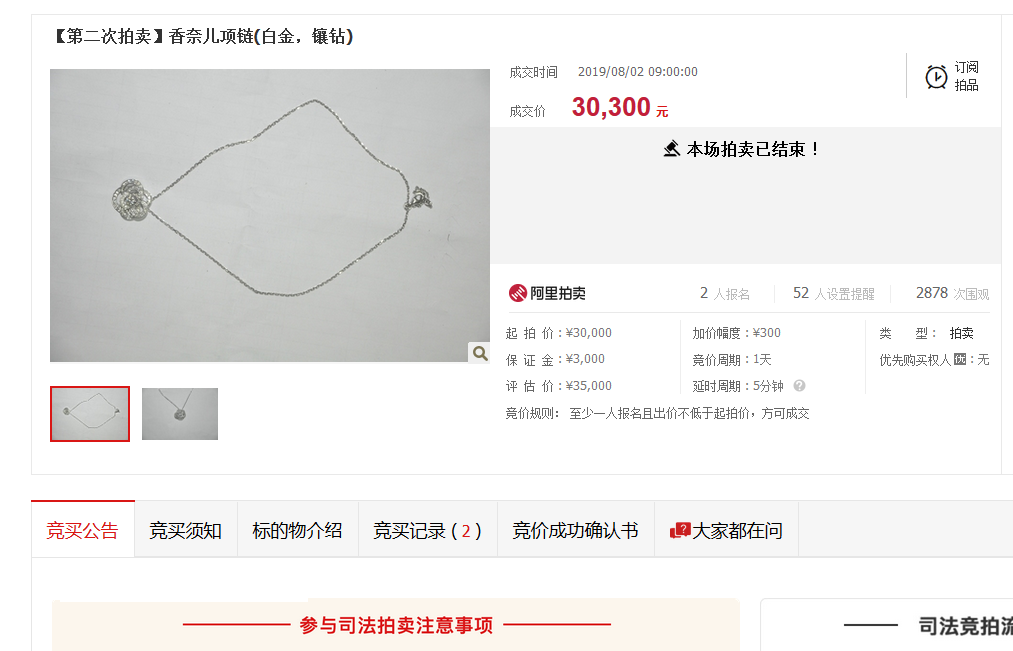Open the 标的物介绍 tab
1013x651 pixels.
[297, 530]
